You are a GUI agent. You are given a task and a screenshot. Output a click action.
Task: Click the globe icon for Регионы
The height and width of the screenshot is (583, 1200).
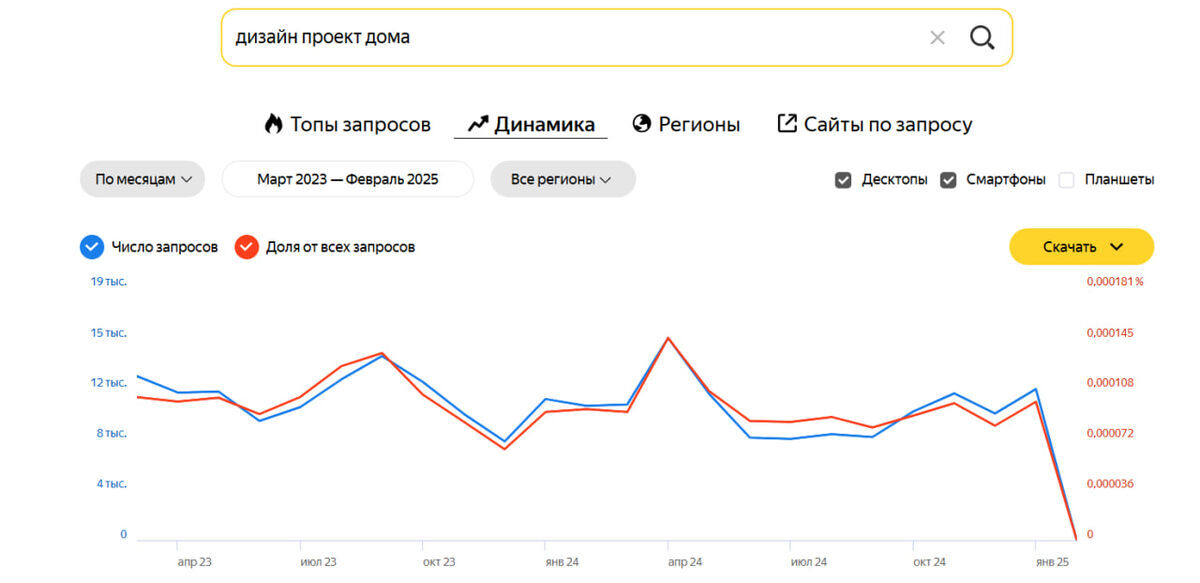click(x=642, y=124)
